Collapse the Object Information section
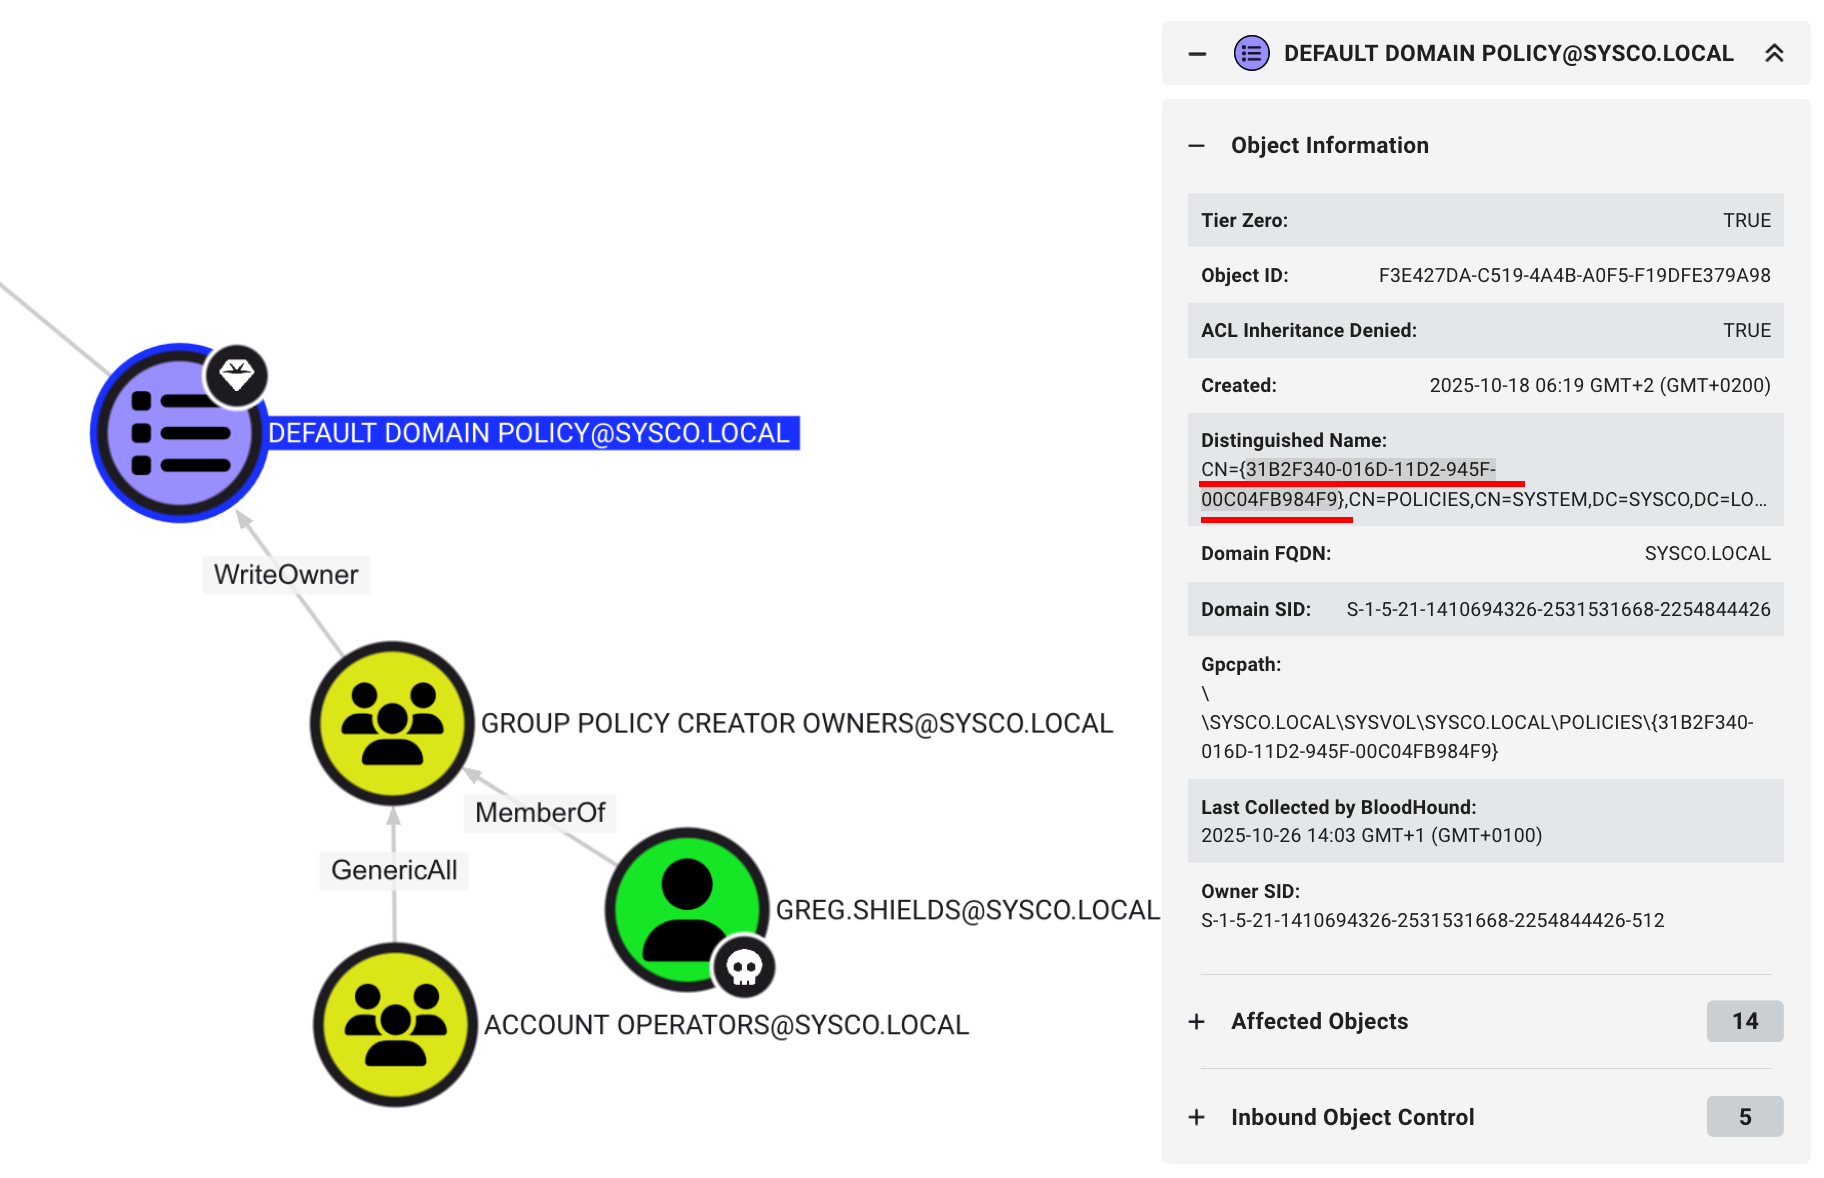Viewport: 1824px width, 1178px height. (1197, 146)
